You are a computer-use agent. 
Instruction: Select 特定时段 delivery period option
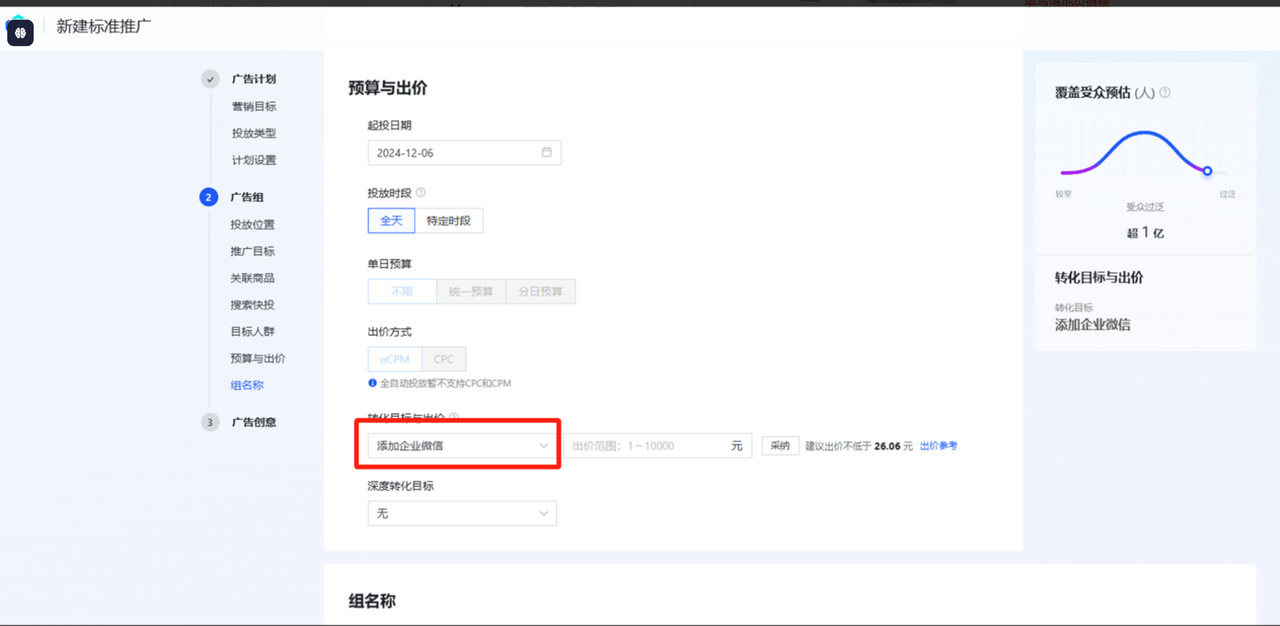[x=448, y=220]
